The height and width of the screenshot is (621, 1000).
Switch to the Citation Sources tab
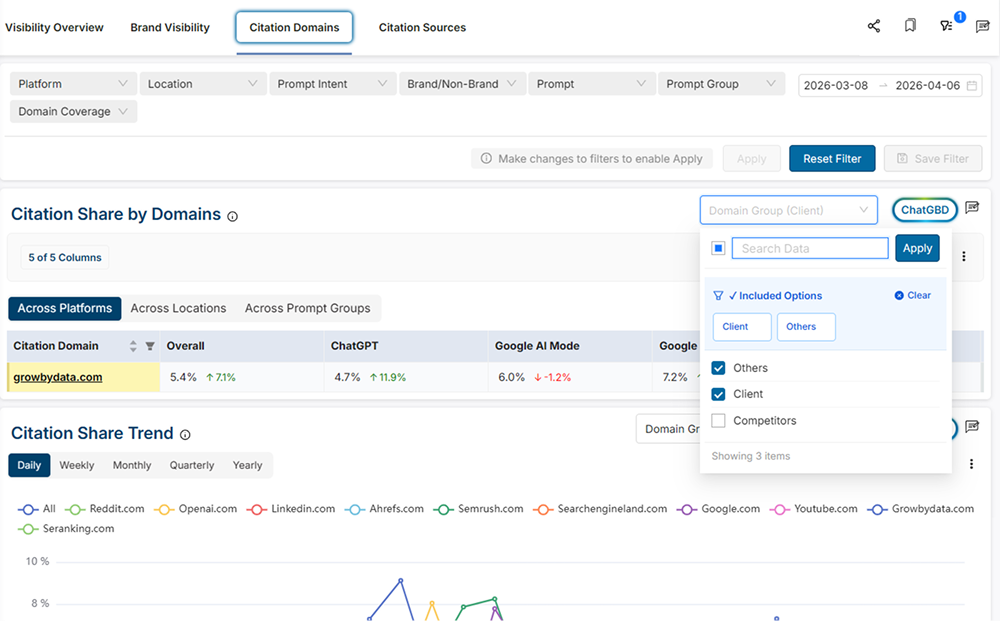point(422,27)
